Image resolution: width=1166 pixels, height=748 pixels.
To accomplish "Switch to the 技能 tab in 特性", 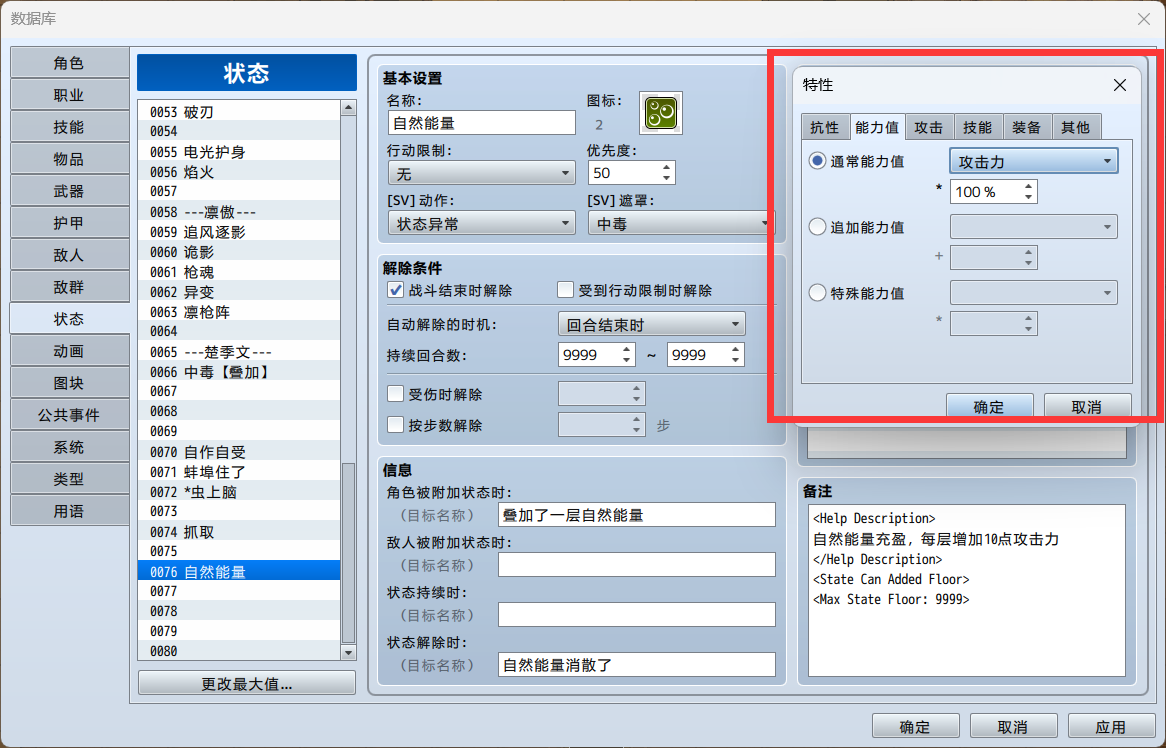I will pos(978,128).
